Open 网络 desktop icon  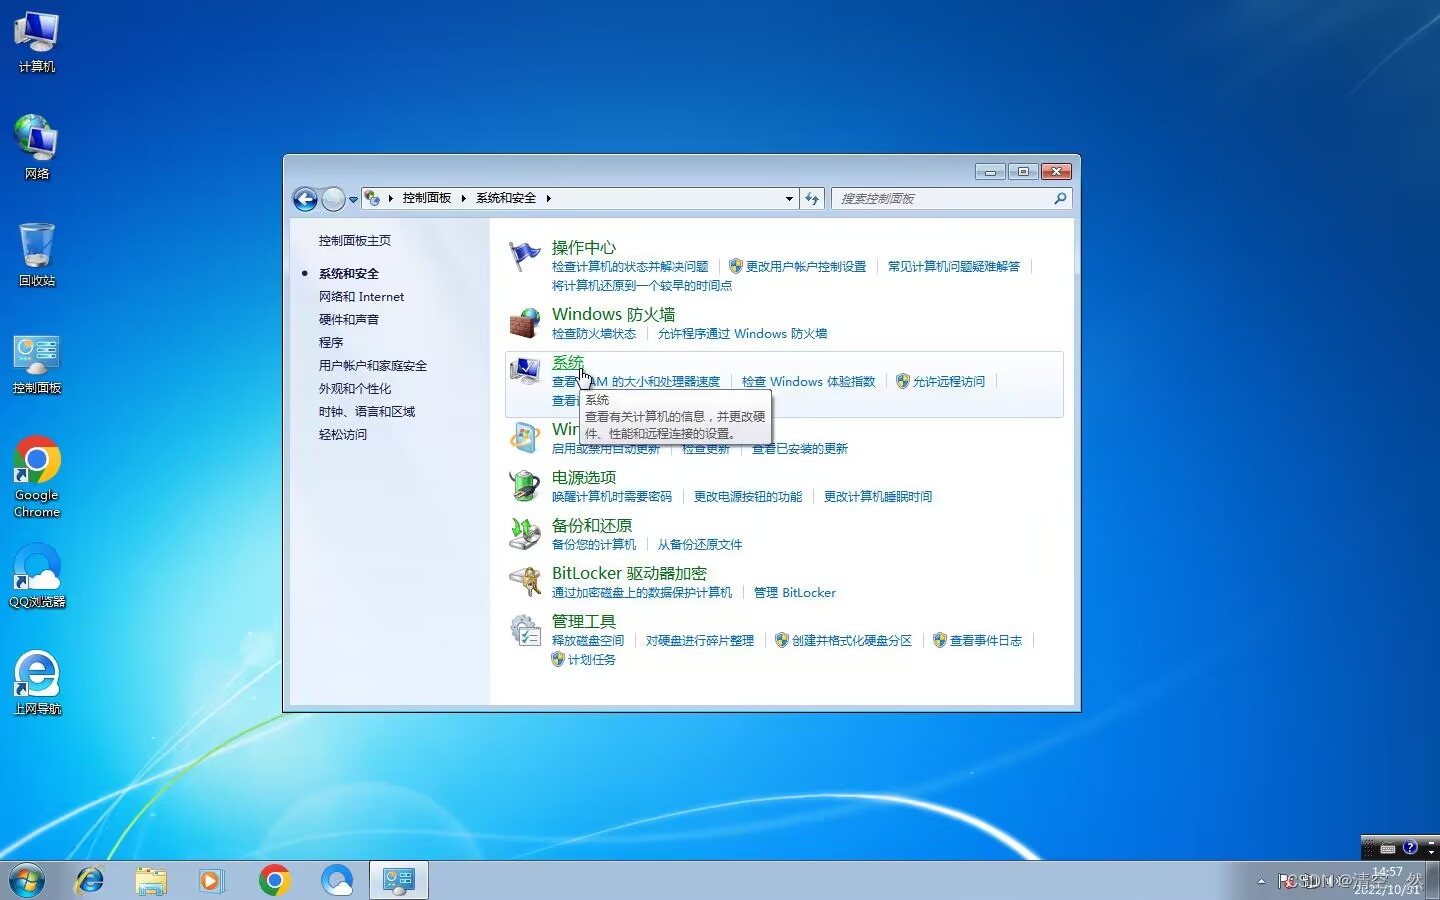pos(37,147)
